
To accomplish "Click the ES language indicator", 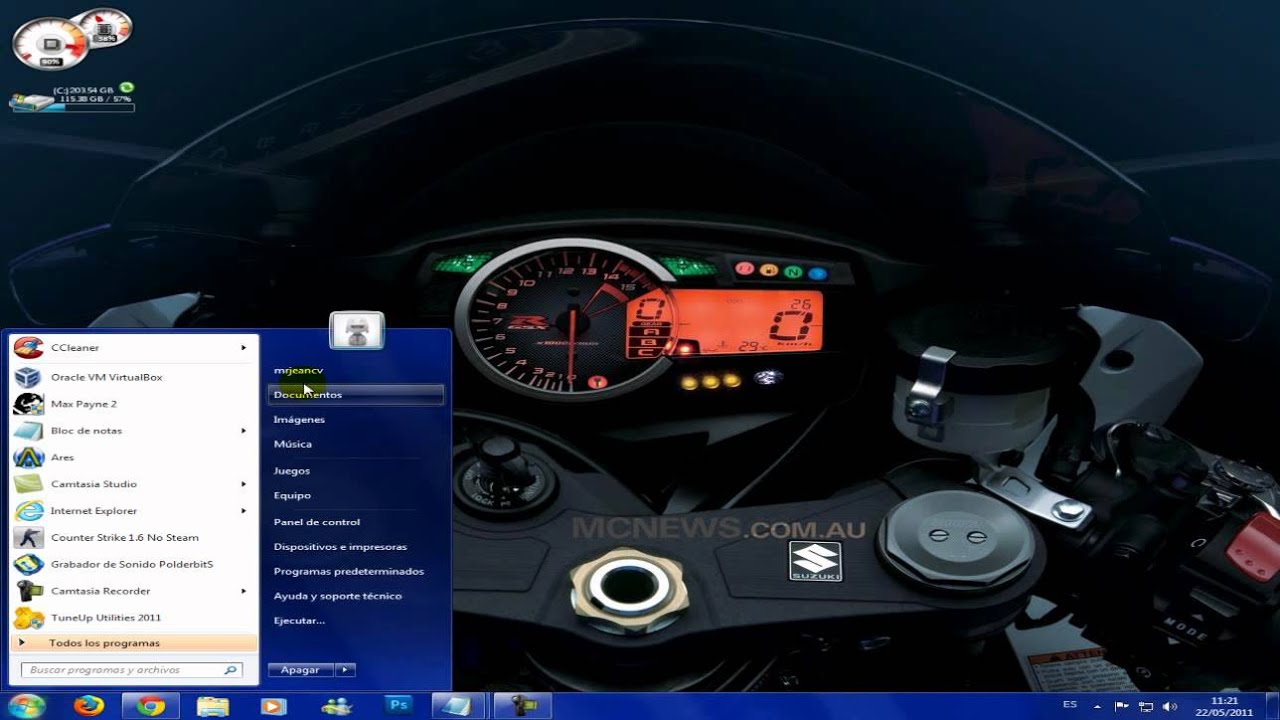I will click(x=1070, y=705).
